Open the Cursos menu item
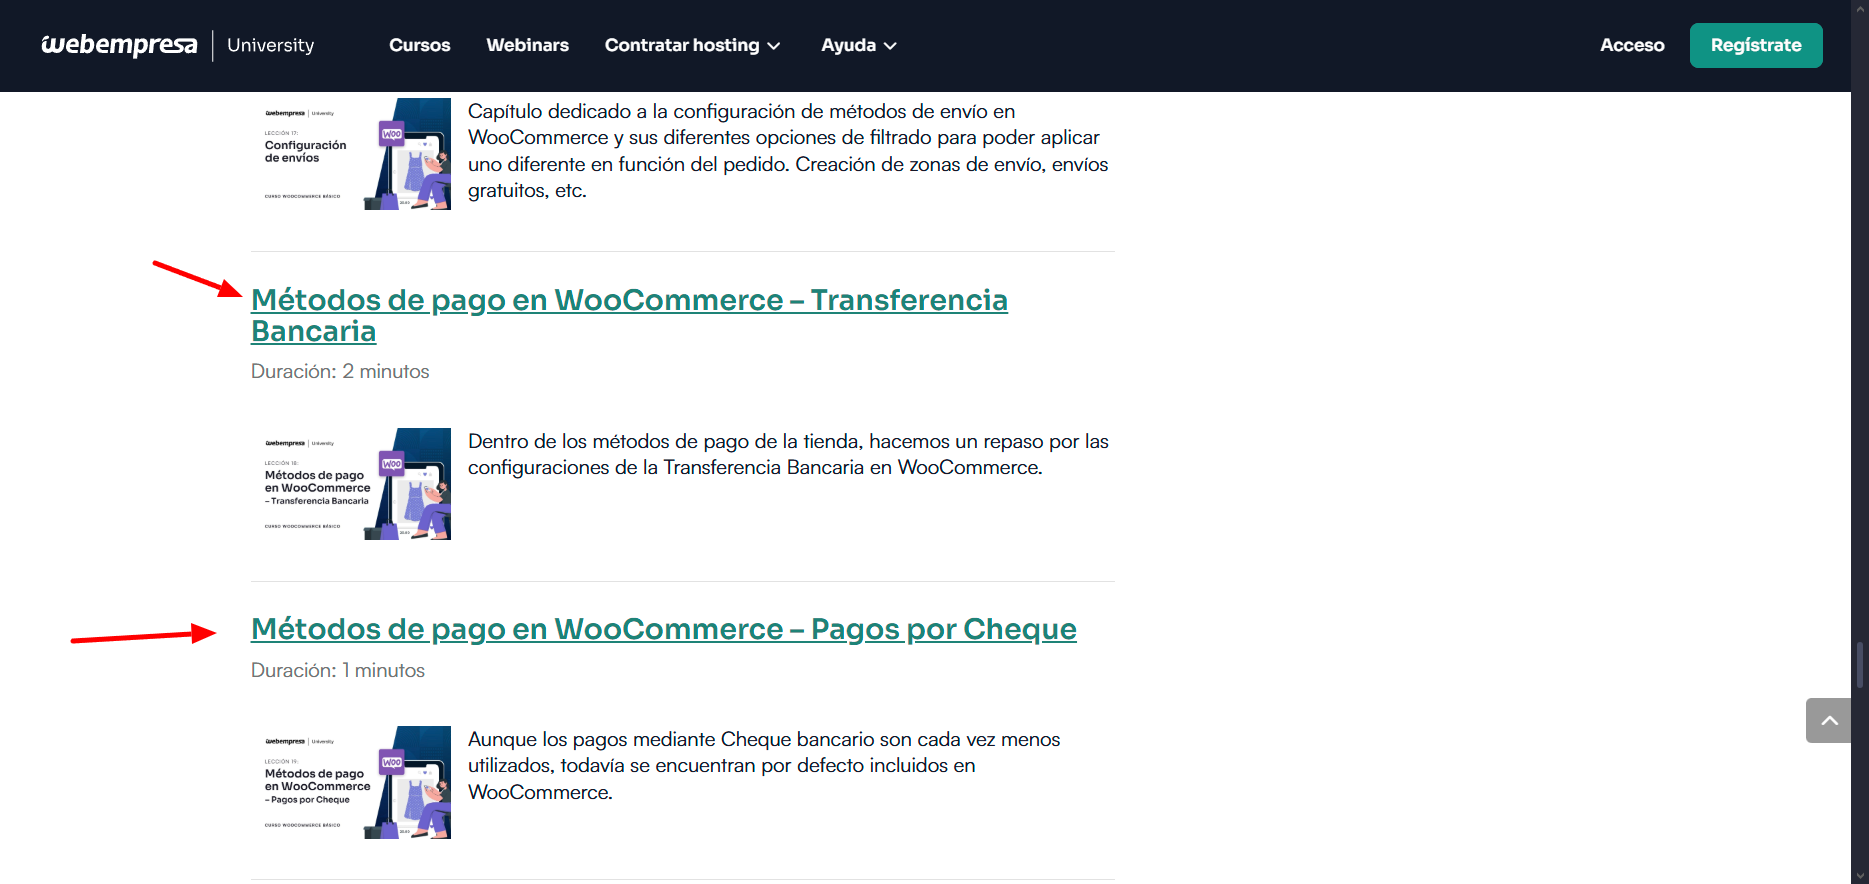Screen dimensions: 1869x884 tap(420, 45)
